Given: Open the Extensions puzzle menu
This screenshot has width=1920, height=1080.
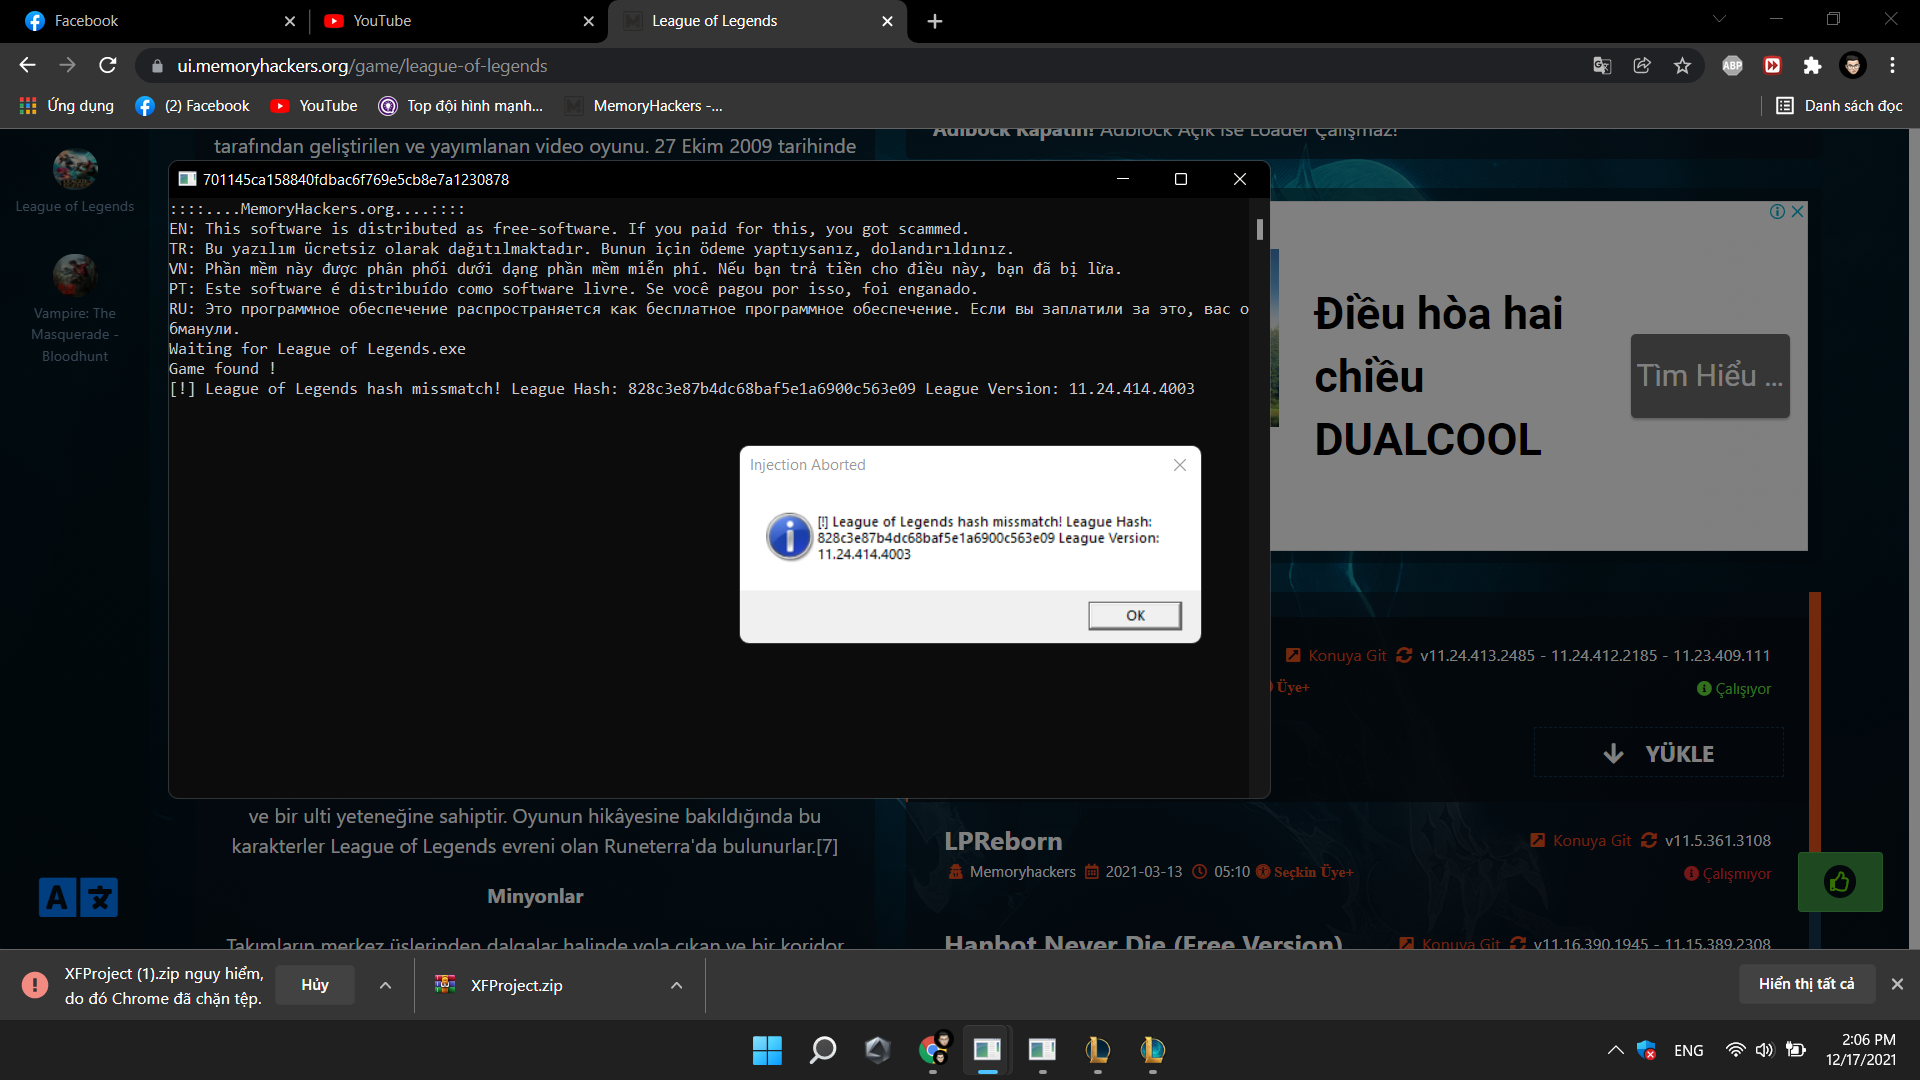Looking at the screenshot, I should (x=1813, y=66).
